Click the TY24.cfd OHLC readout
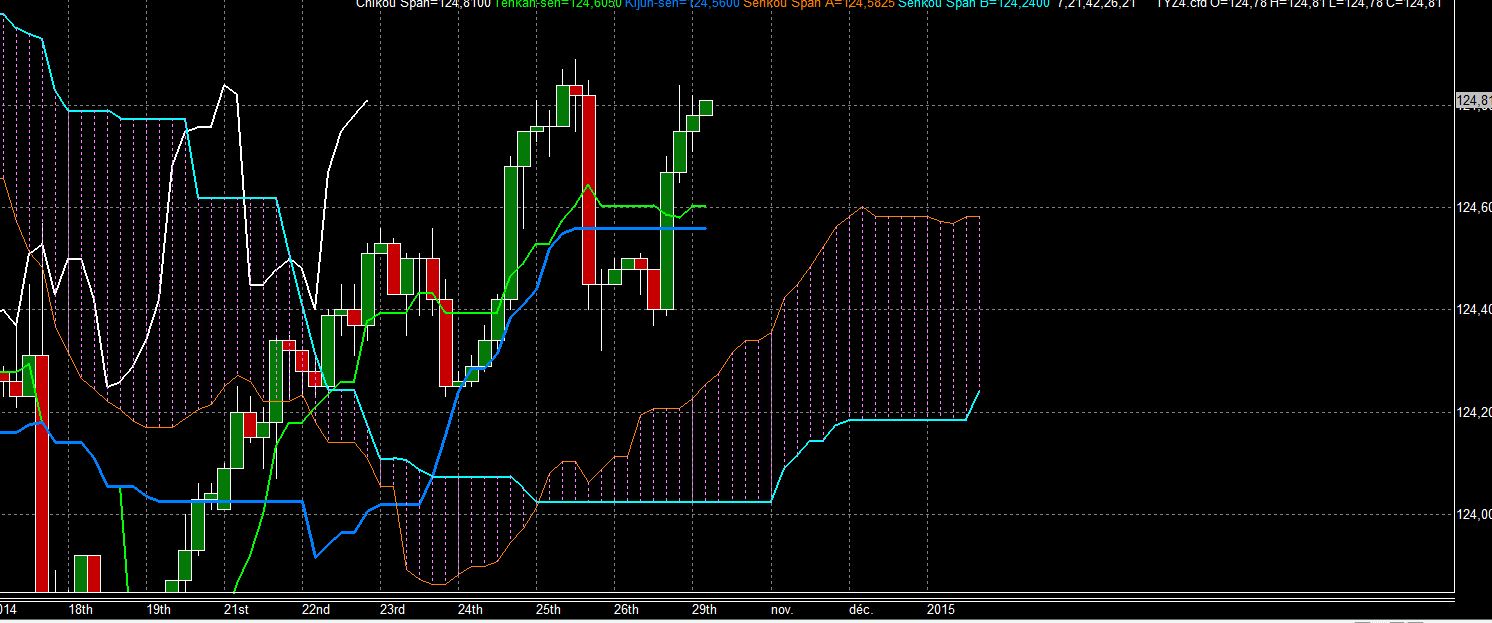 pyautogui.click(x=1298, y=4)
